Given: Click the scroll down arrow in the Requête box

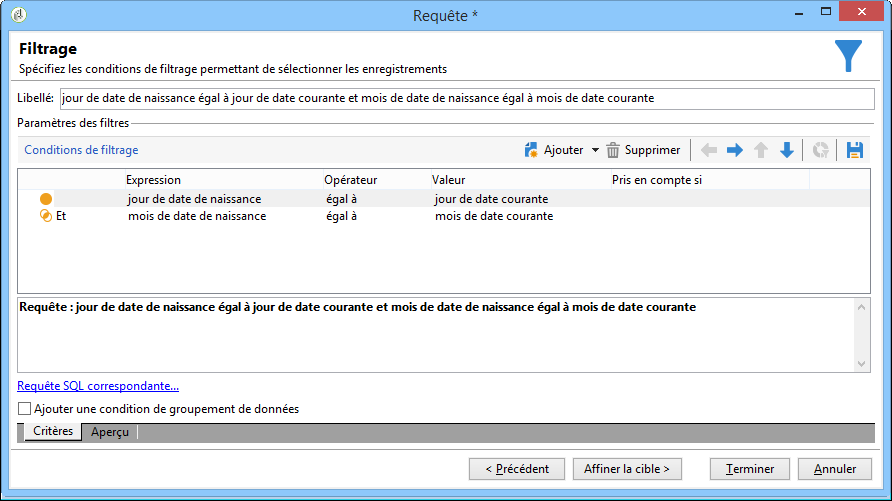Looking at the screenshot, I should (861, 364).
